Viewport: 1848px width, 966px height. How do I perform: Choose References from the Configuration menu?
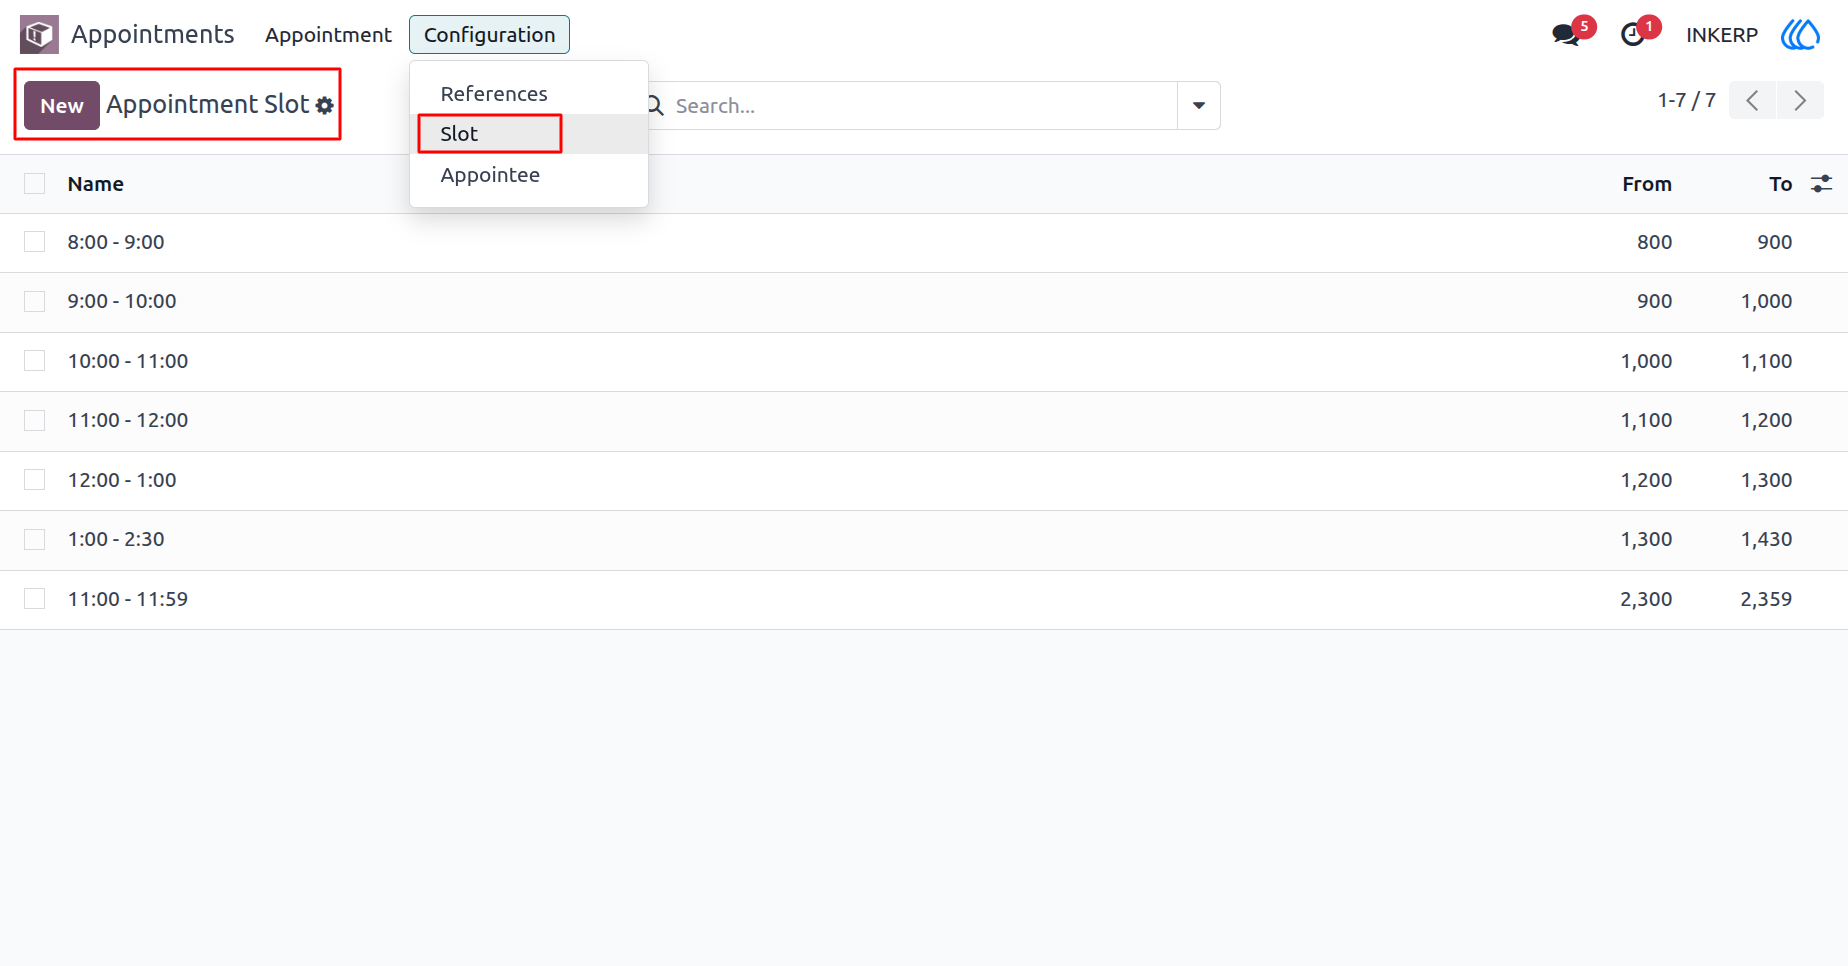coord(529,94)
